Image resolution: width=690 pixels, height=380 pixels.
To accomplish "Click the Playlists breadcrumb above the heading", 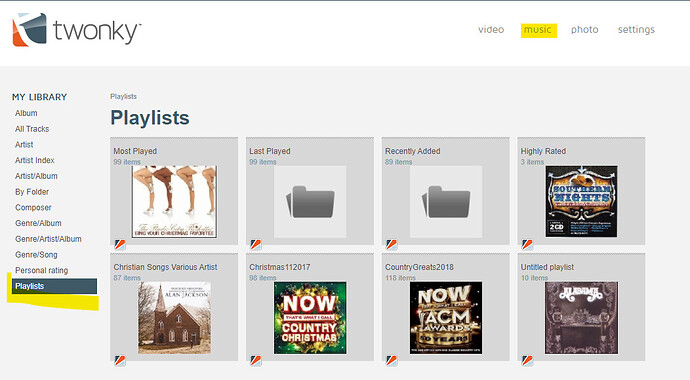I will (x=124, y=96).
